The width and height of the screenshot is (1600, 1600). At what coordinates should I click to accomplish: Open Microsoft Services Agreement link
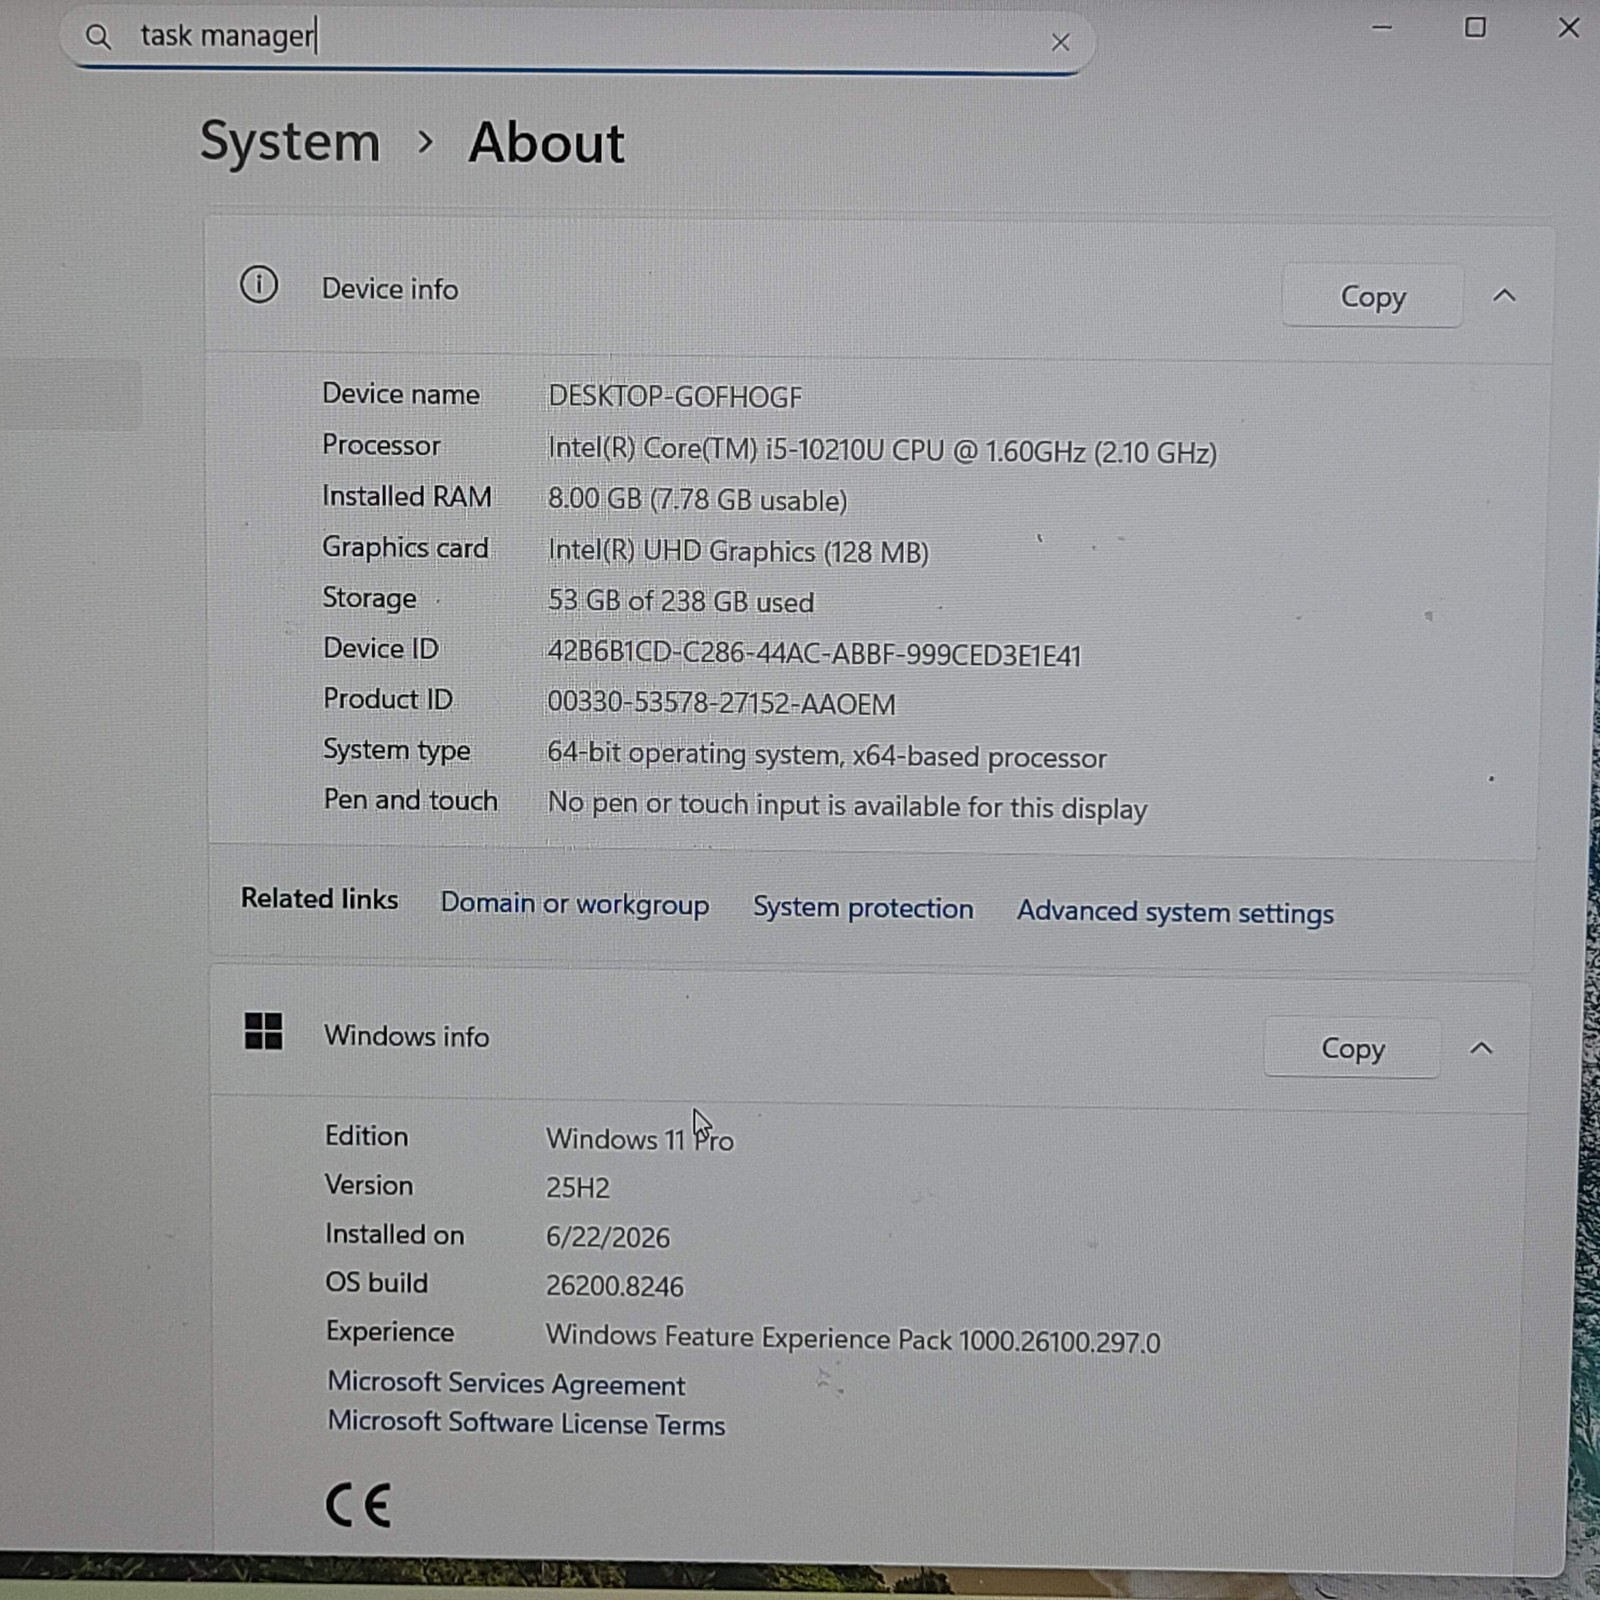point(506,1383)
